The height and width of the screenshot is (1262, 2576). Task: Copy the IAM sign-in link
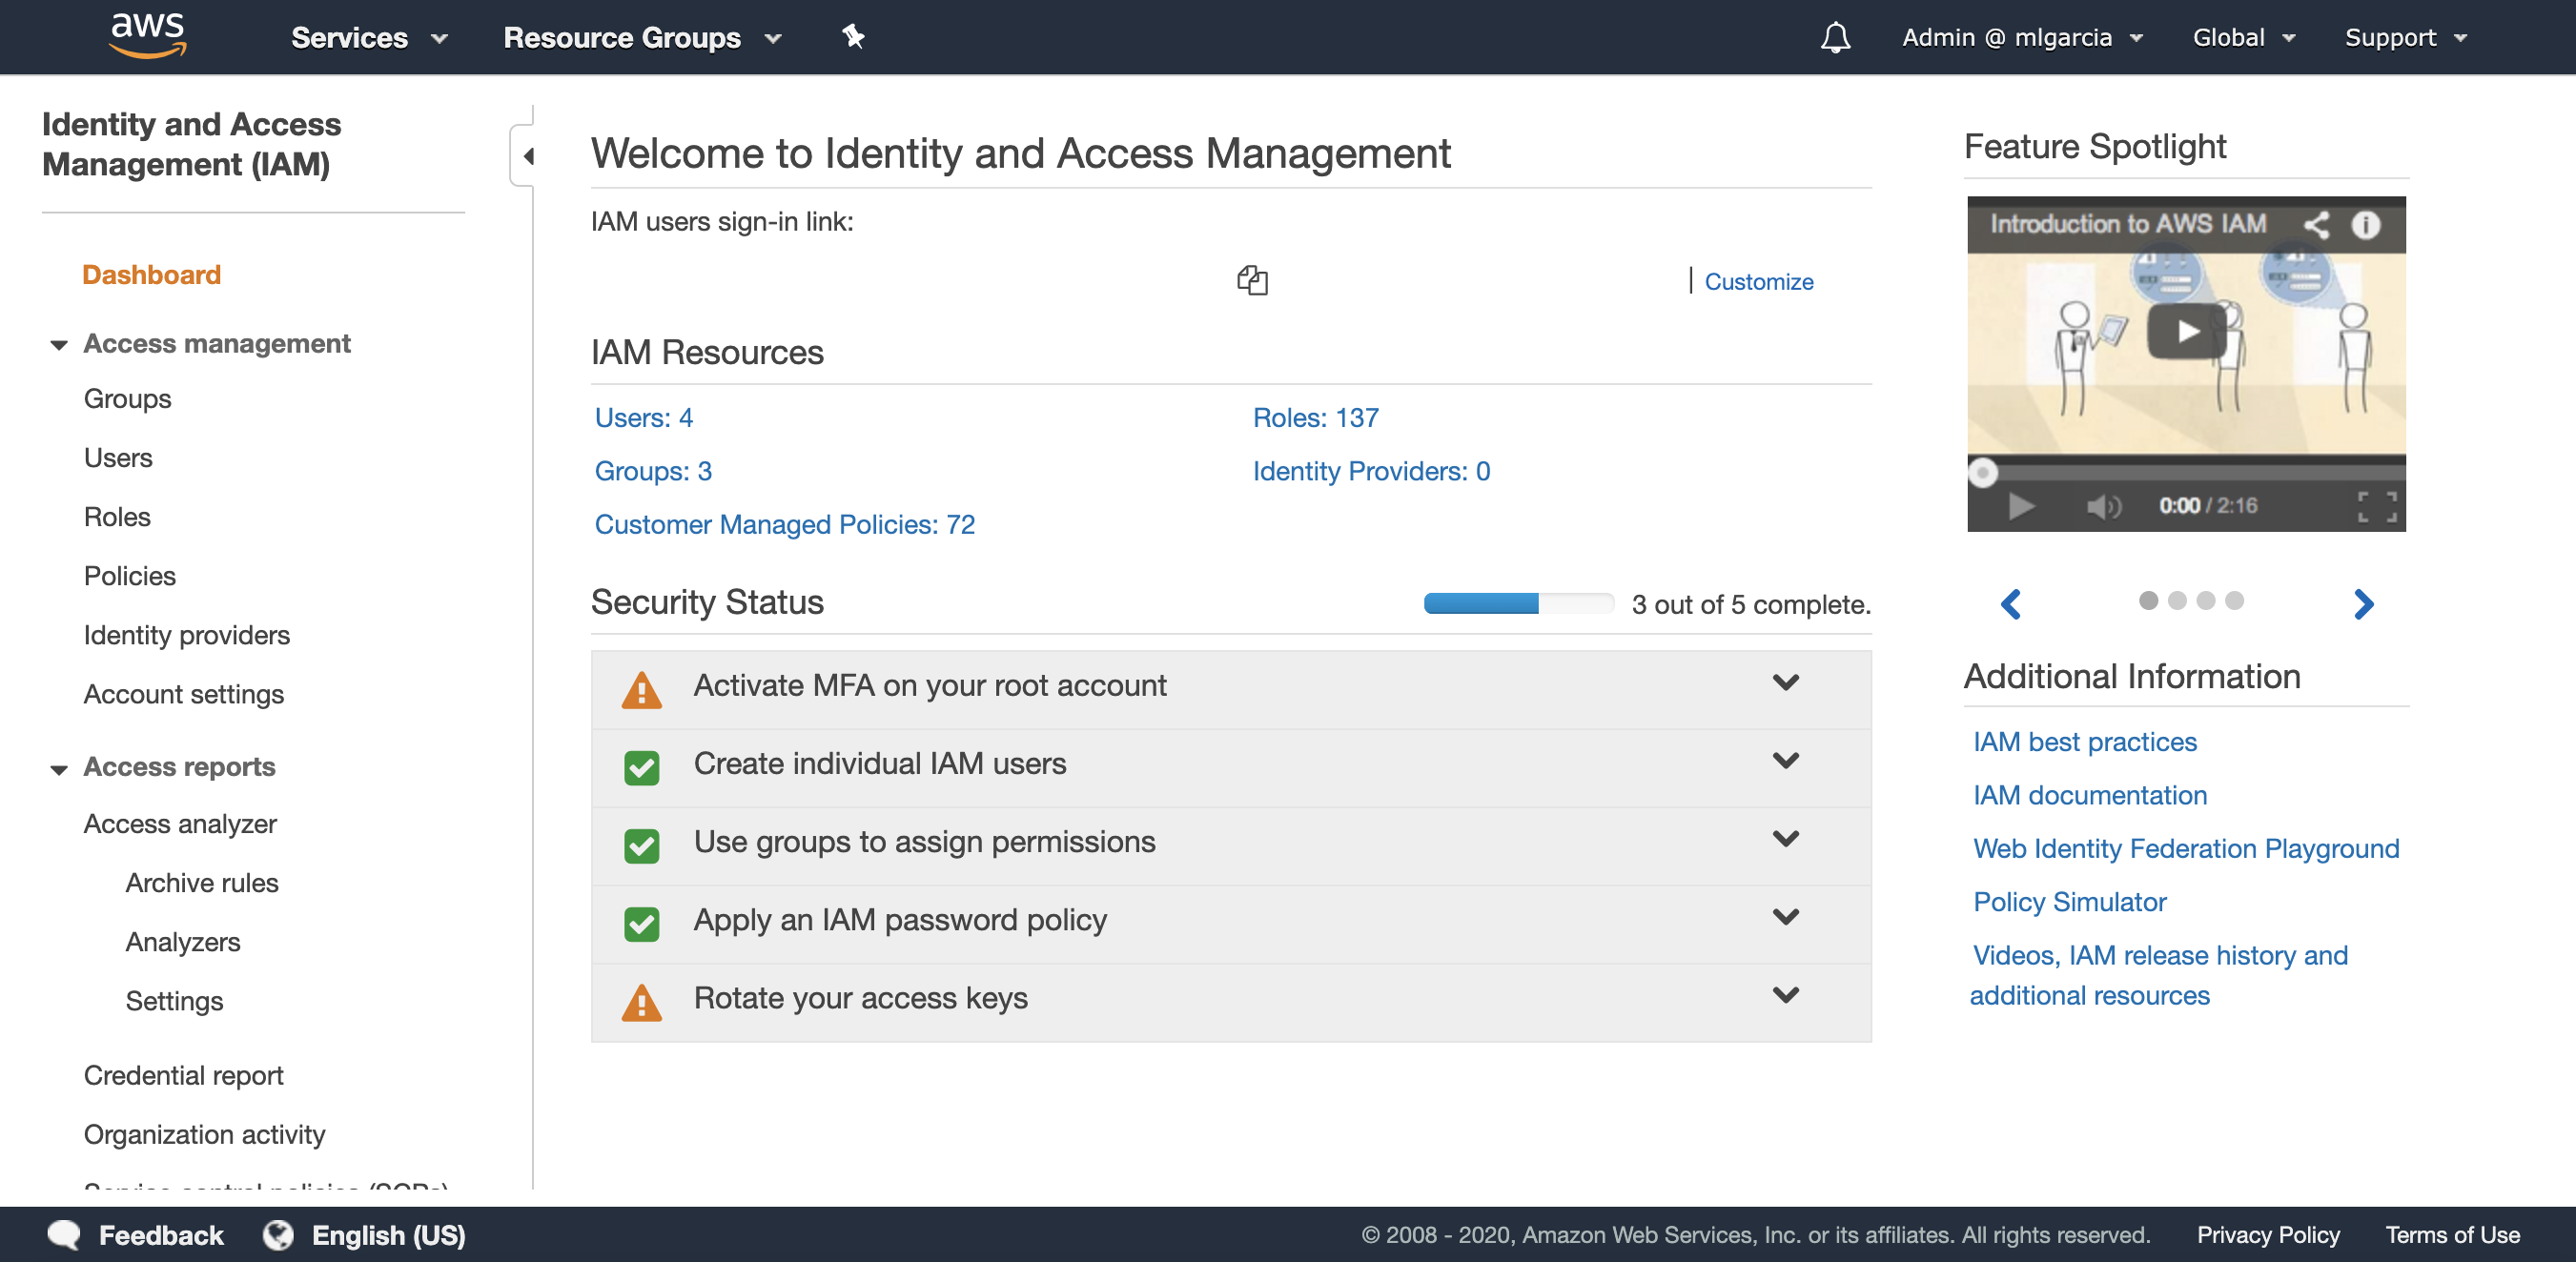coord(1252,280)
